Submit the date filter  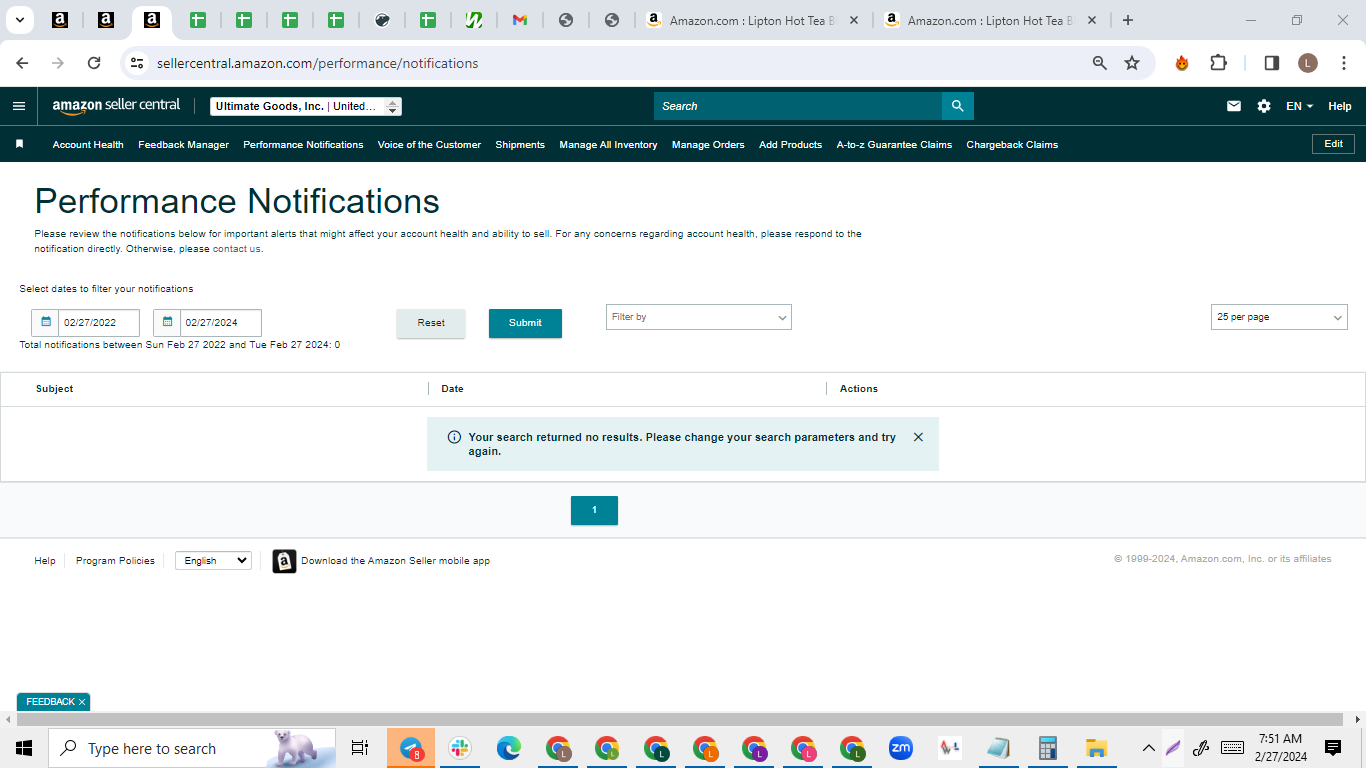[525, 323]
